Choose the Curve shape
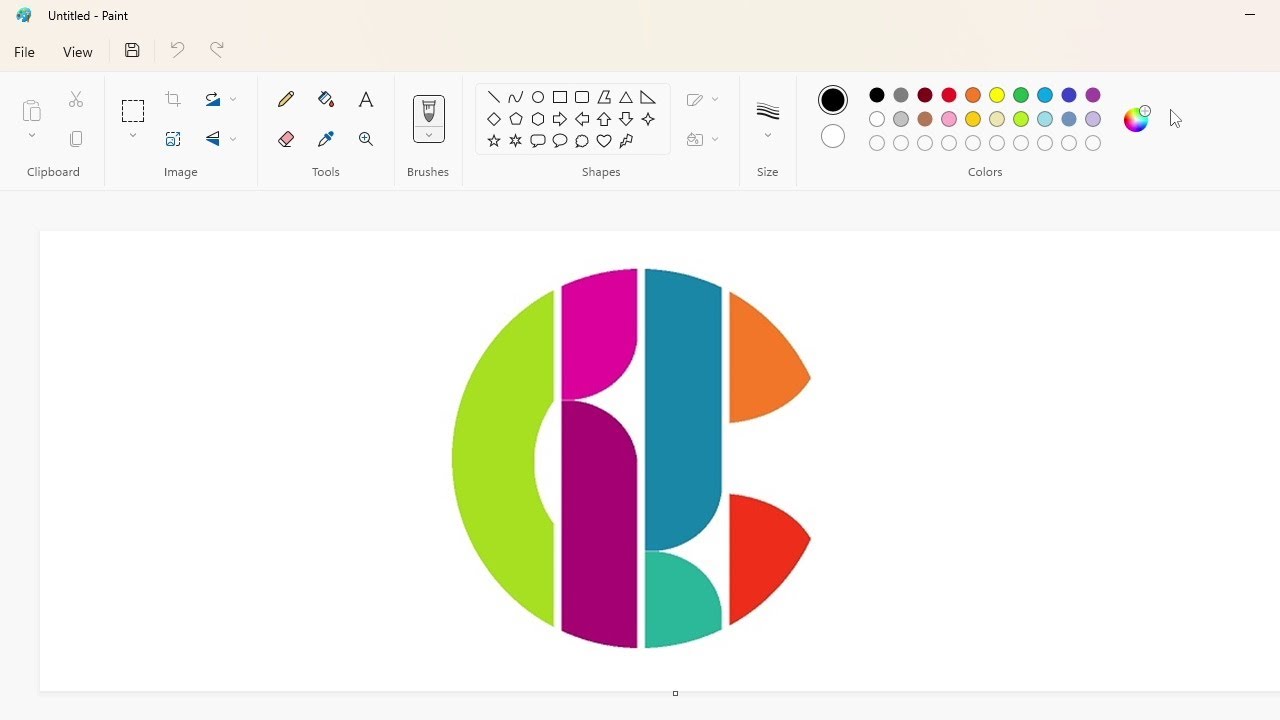This screenshot has height=720, width=1280. 516,97
